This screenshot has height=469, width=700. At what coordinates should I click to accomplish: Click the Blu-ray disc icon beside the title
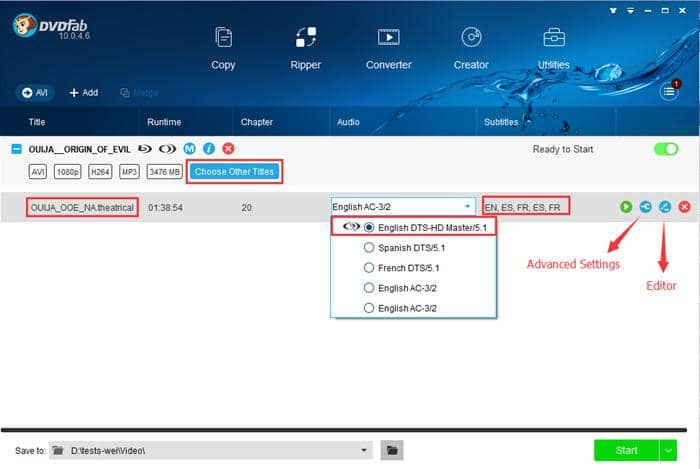click(x=145, y=149)
